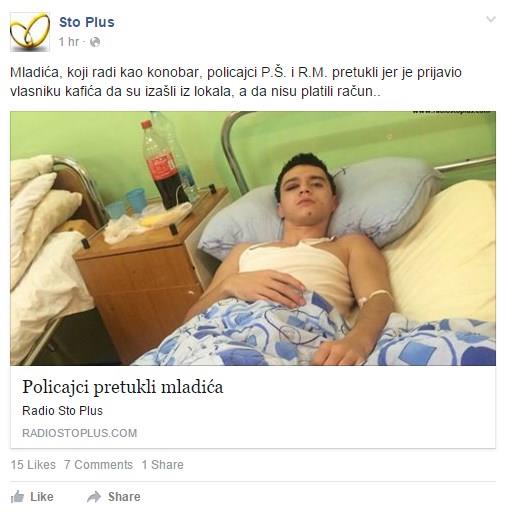Open the 1 hr post timestamp
The height and width of the screenshot is (512, 507).
(x=69, y=42)
